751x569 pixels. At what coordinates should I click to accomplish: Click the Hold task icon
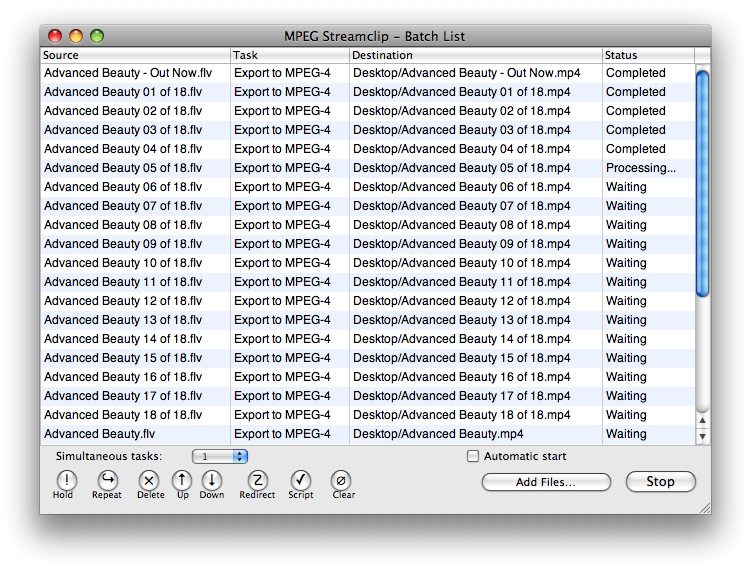[66, 480]
